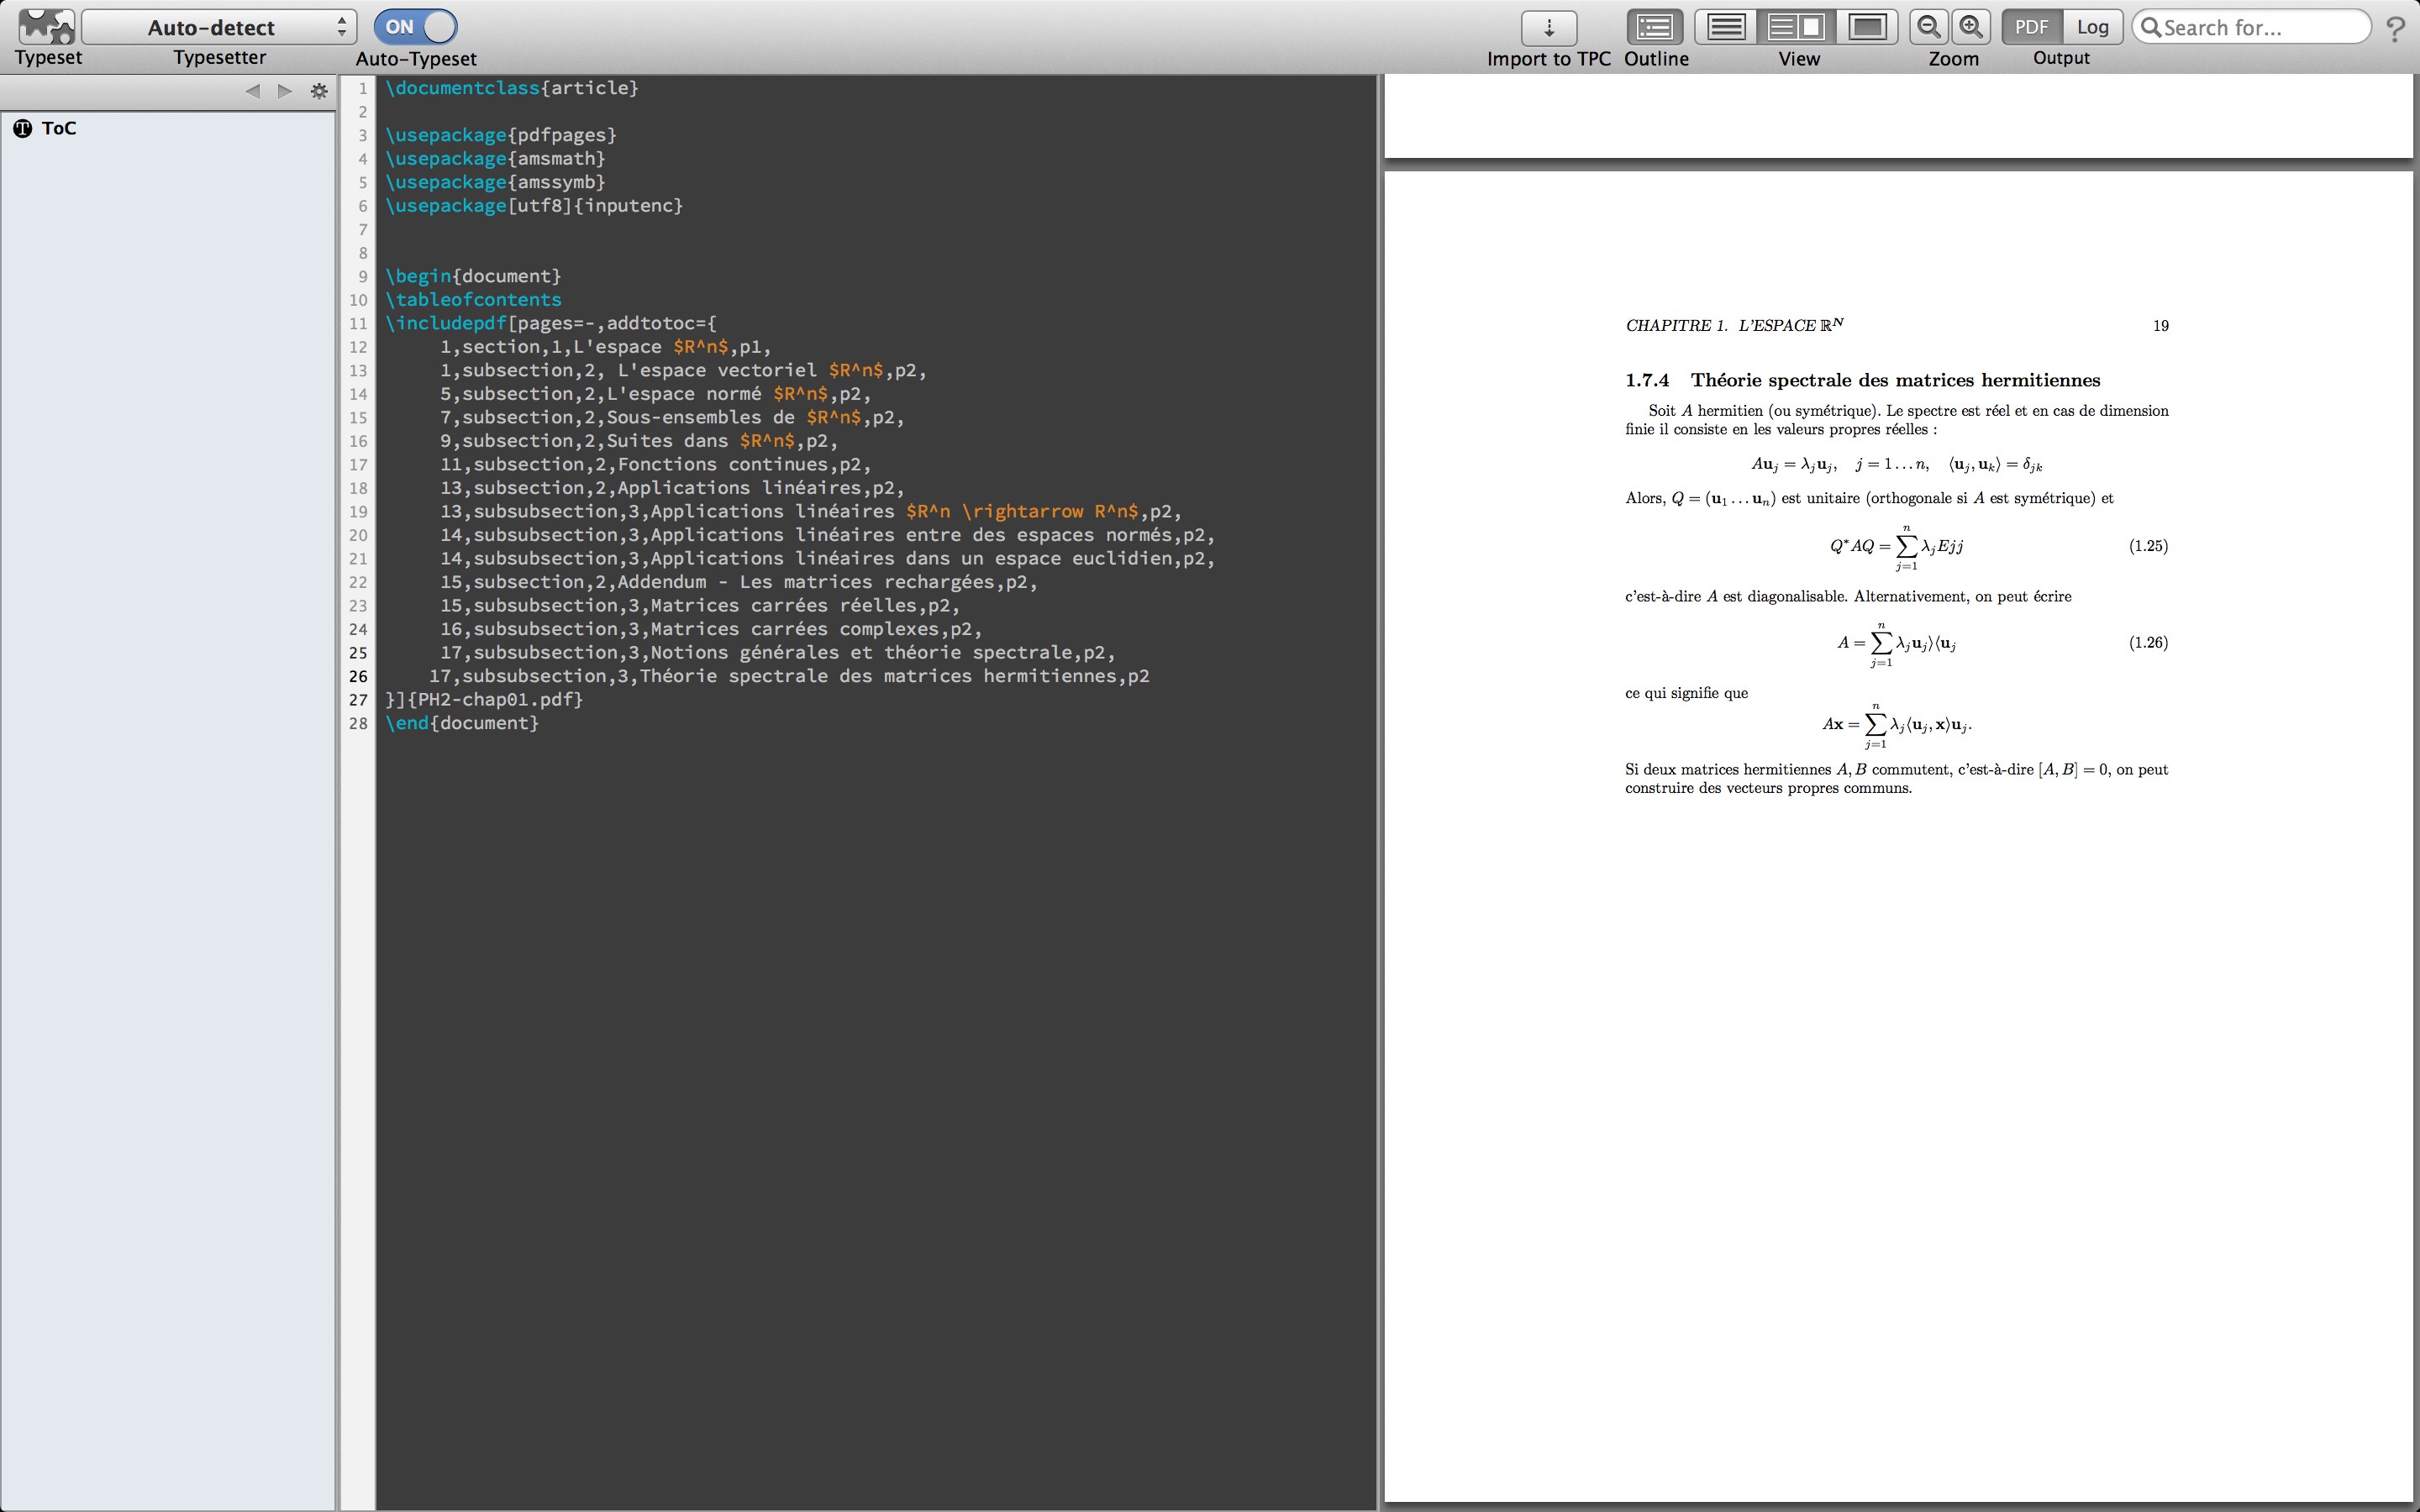
Task: Click the \usepackage{amsmath} line
Action: point(495,158)
